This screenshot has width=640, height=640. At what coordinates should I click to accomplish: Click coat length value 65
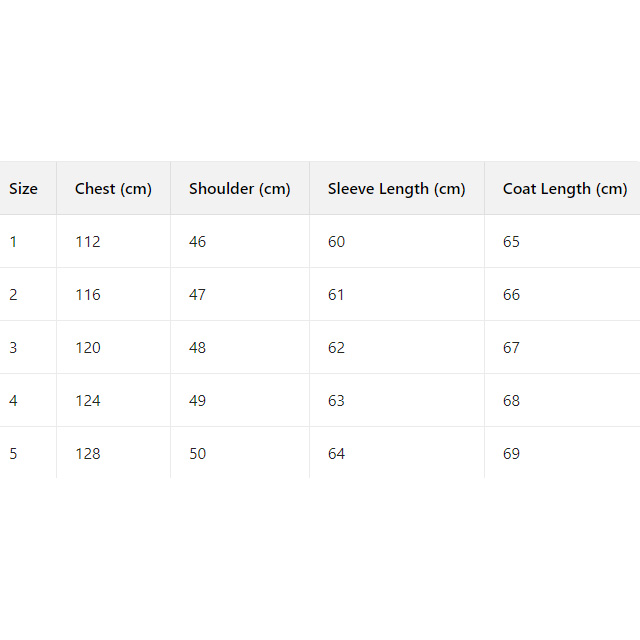coord(511,242)
